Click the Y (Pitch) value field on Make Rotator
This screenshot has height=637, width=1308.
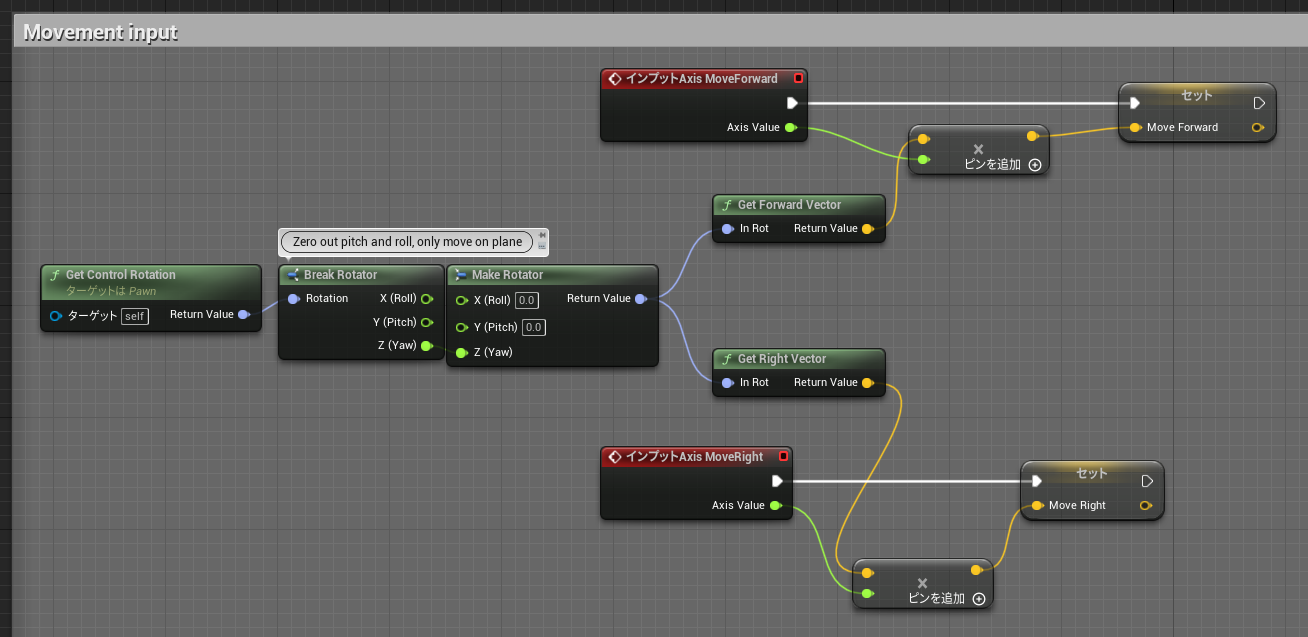[x=534, y=327]
